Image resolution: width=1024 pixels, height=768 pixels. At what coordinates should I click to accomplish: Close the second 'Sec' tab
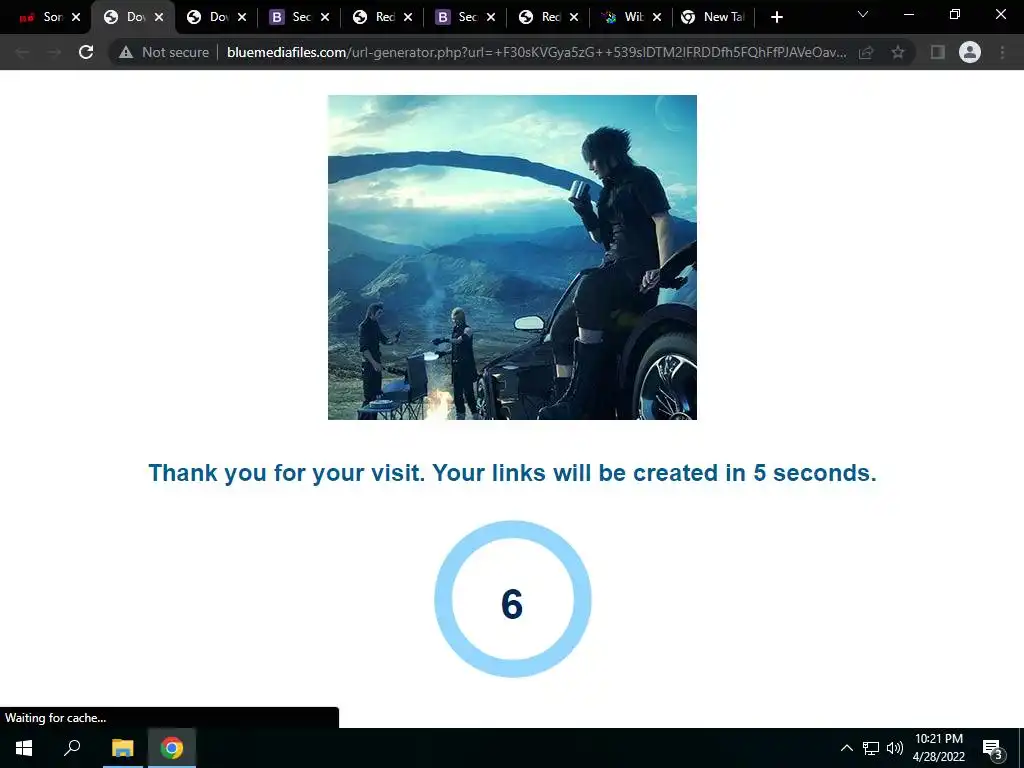point(490,18)
